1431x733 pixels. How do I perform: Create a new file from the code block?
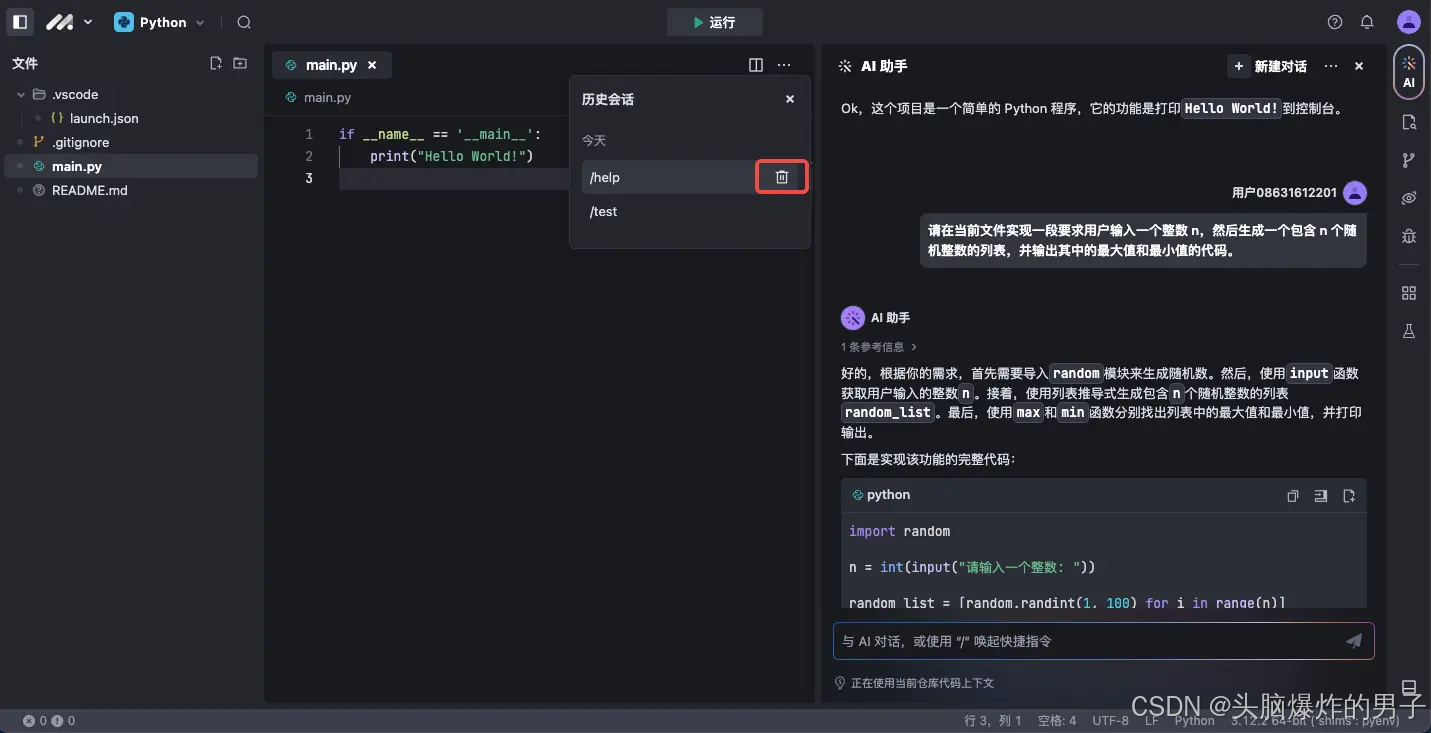pyautogui.click(x=1349, y=495)
